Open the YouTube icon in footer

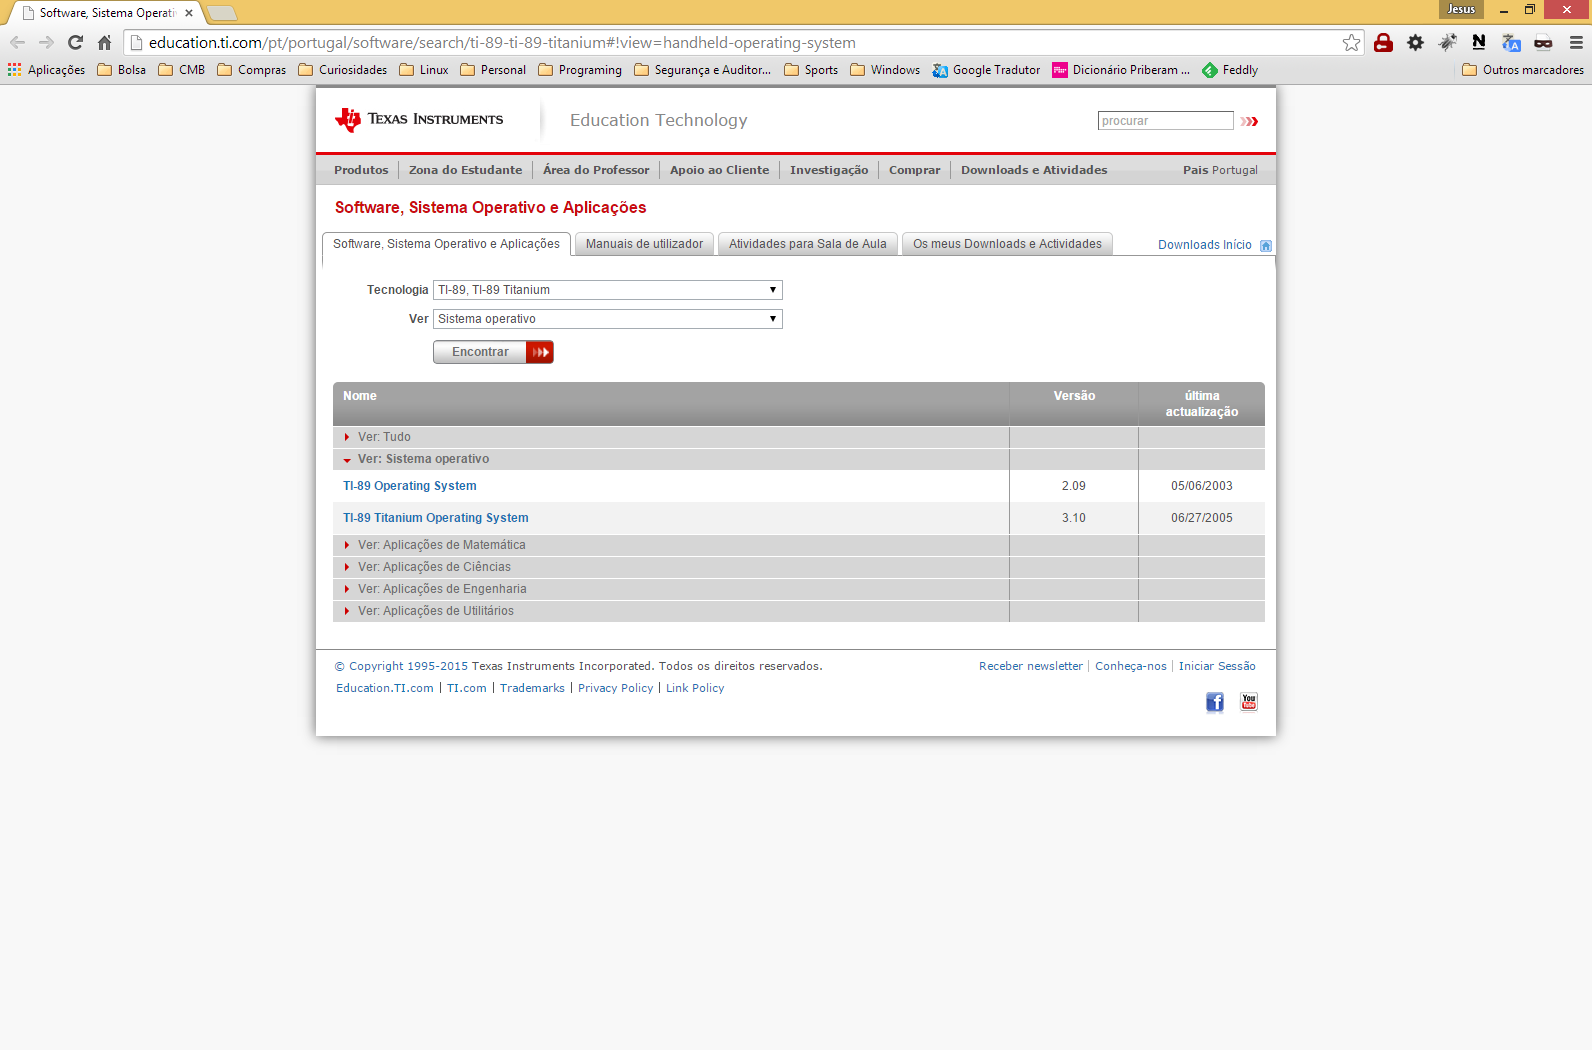coord(1249,702)
